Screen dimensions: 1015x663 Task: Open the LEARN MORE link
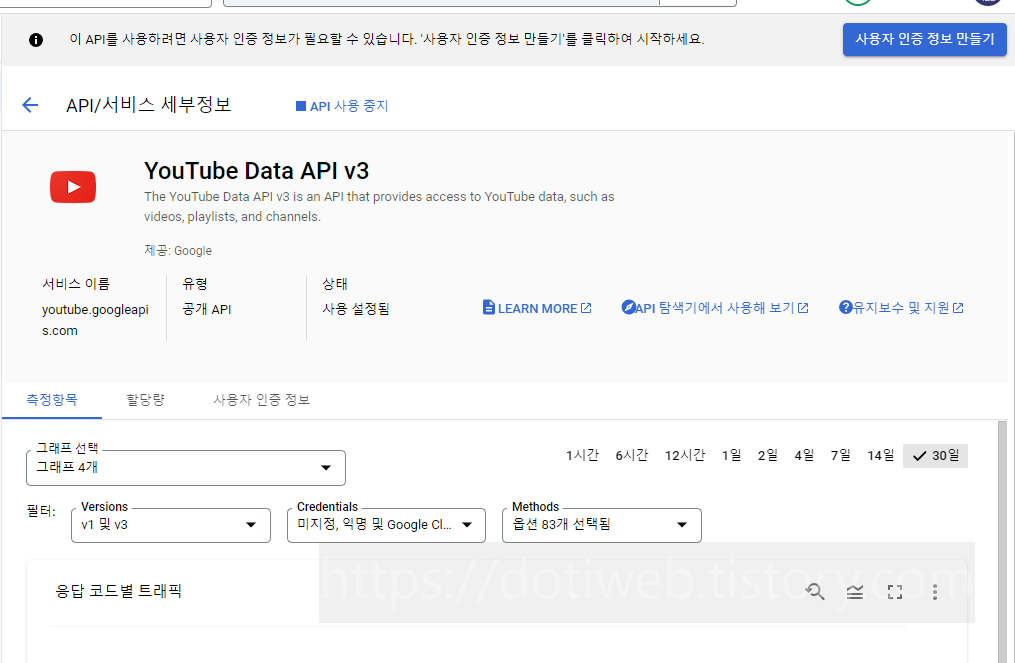[537, 308]
